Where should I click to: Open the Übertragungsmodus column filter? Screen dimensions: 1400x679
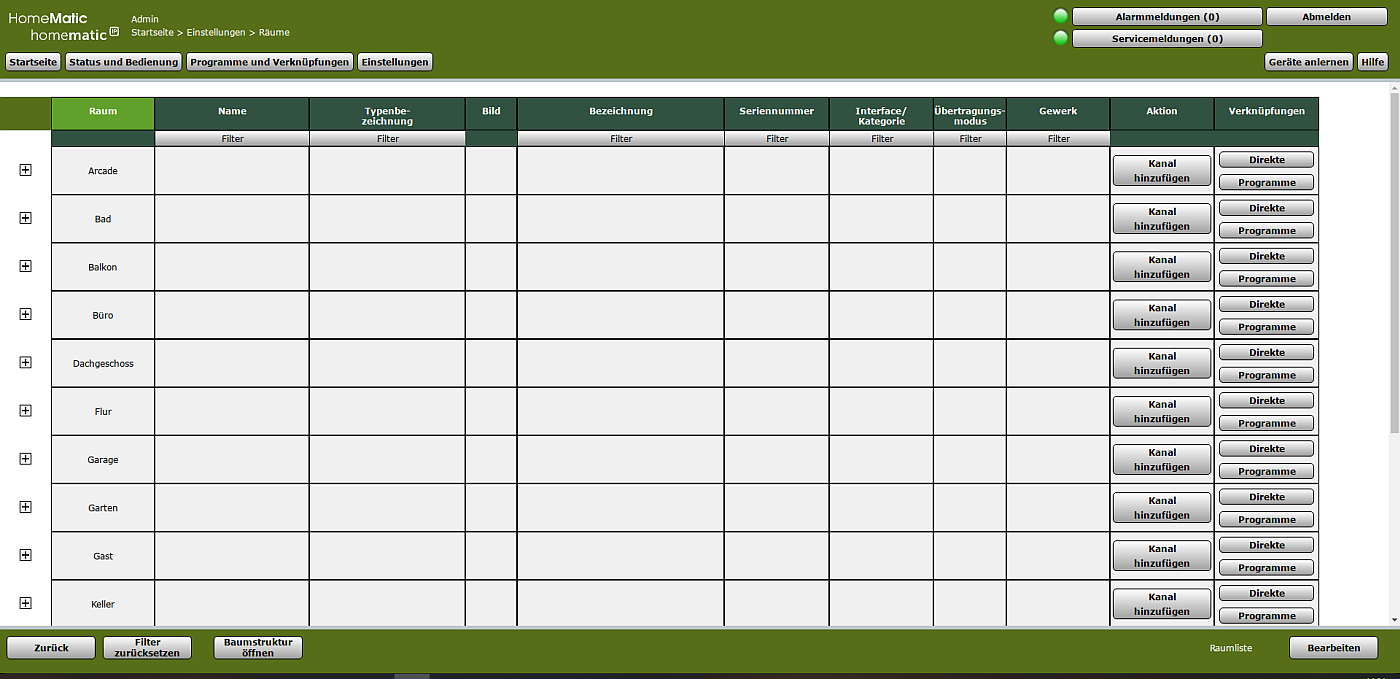coord(970,139)
